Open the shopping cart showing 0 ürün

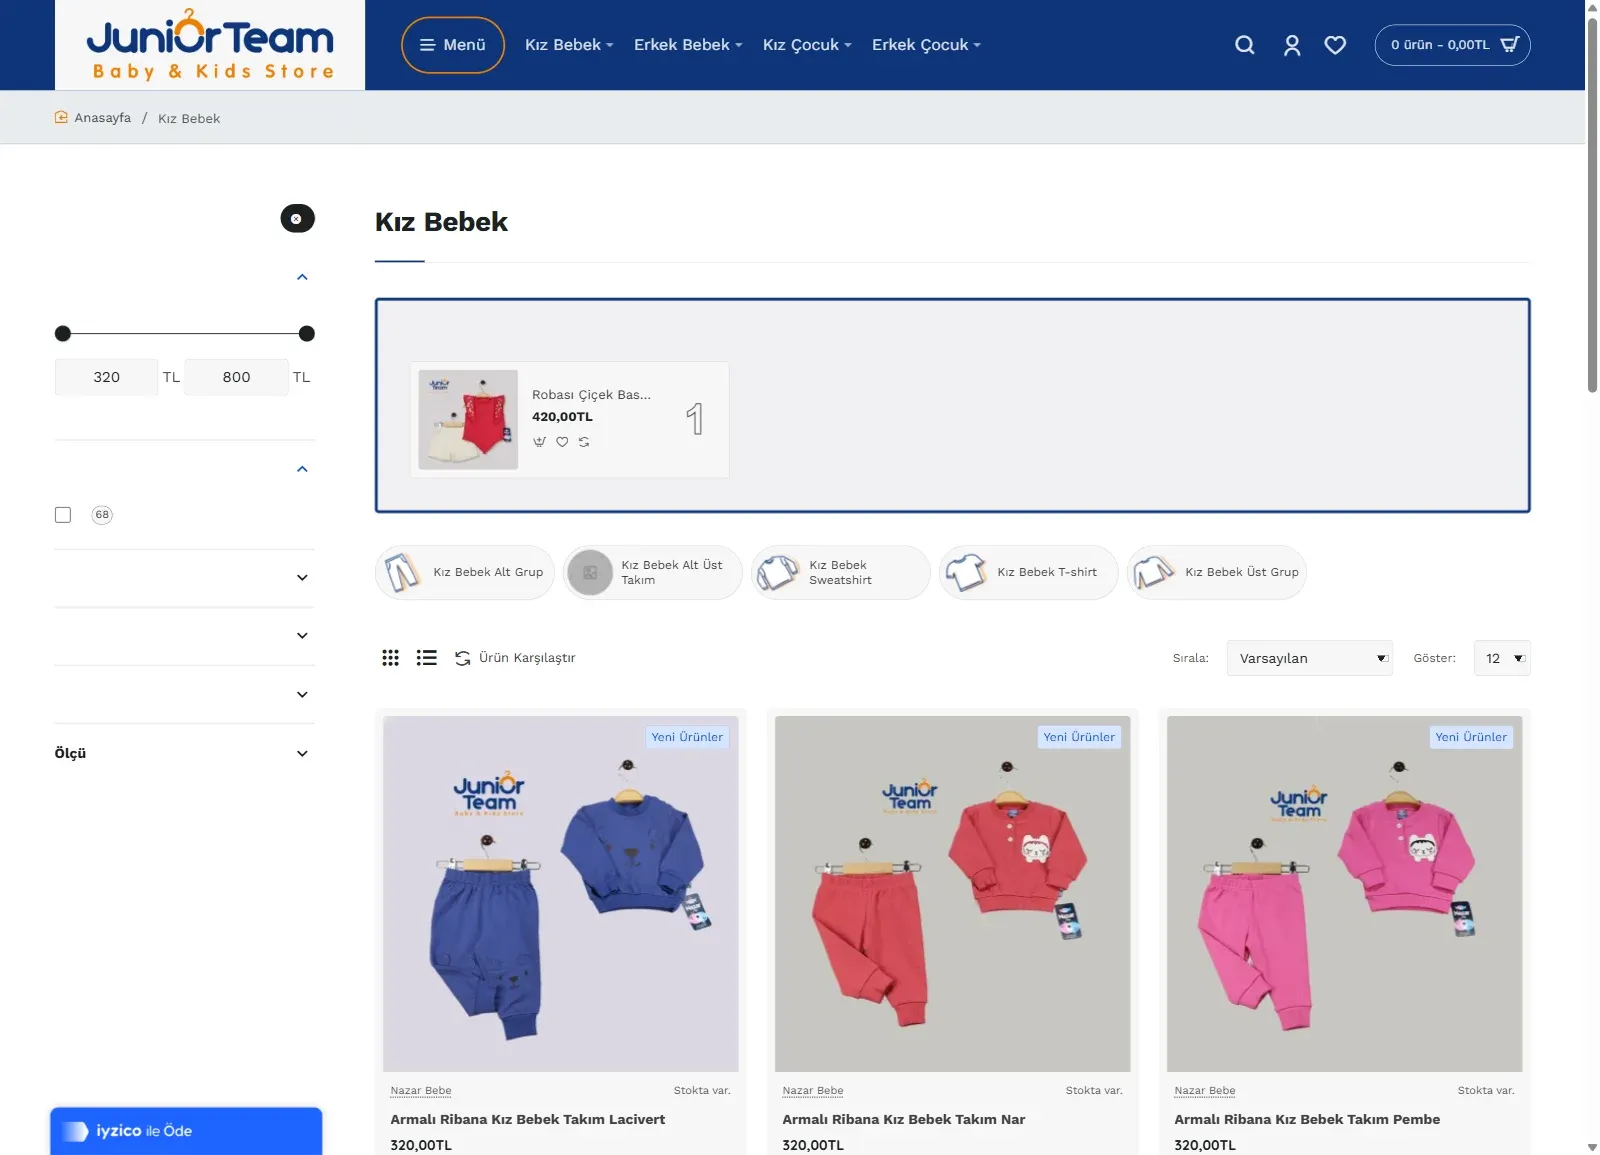click(x=1452, y=45)
